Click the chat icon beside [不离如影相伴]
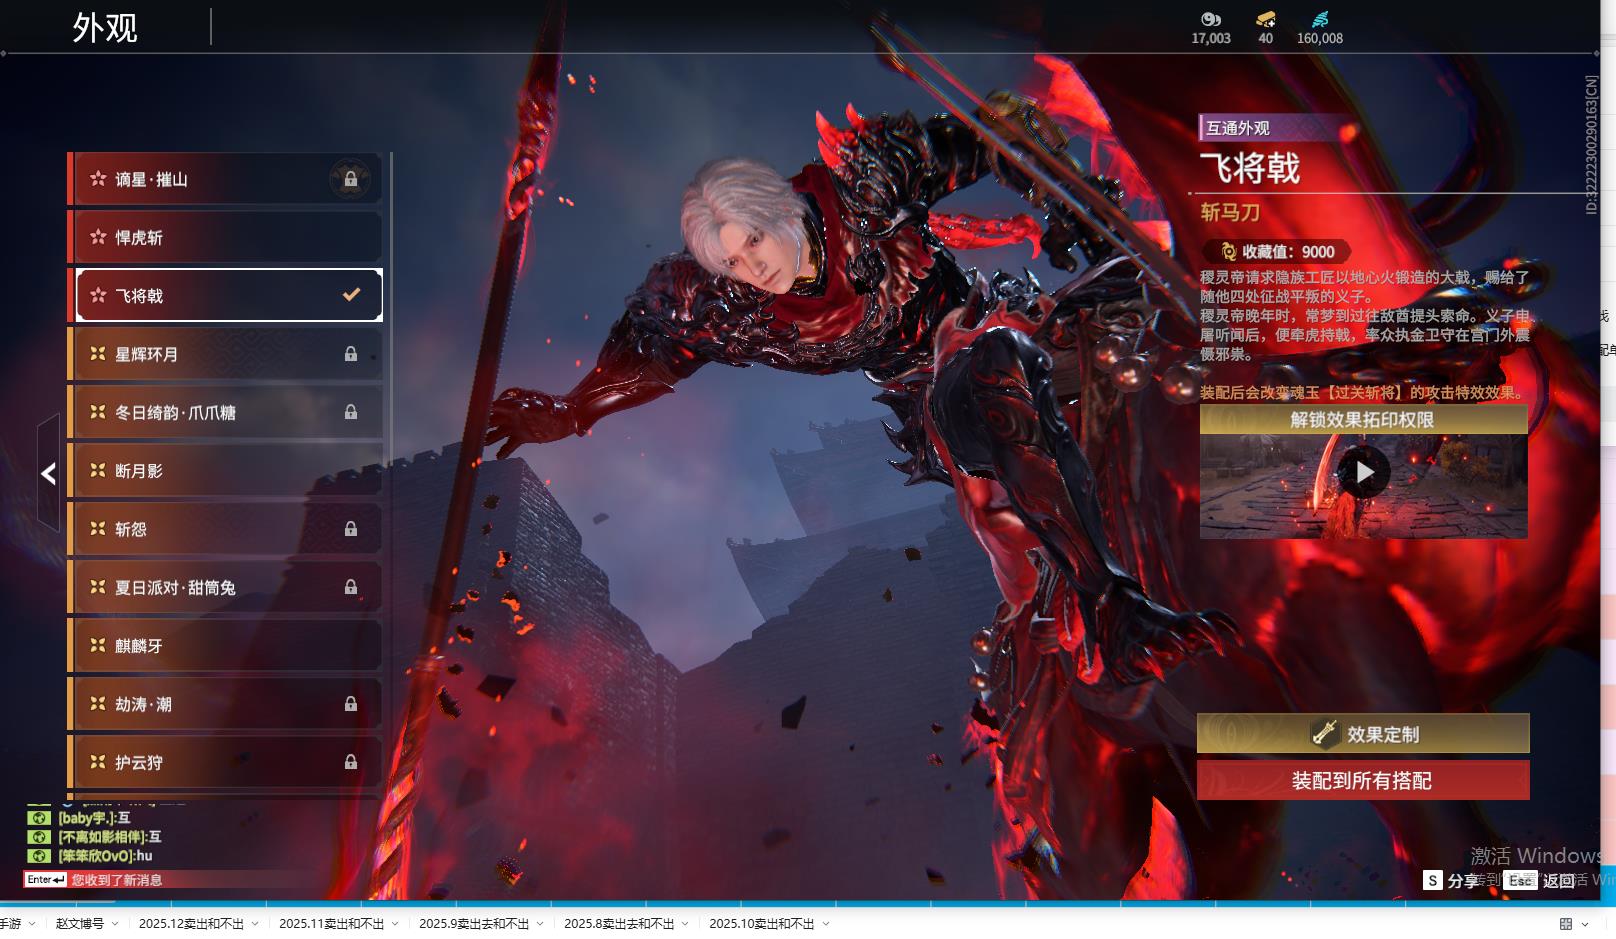Image resolution: width=1616 pixels, height=939 pixels. pyautogui.click(x=38, y=837)
